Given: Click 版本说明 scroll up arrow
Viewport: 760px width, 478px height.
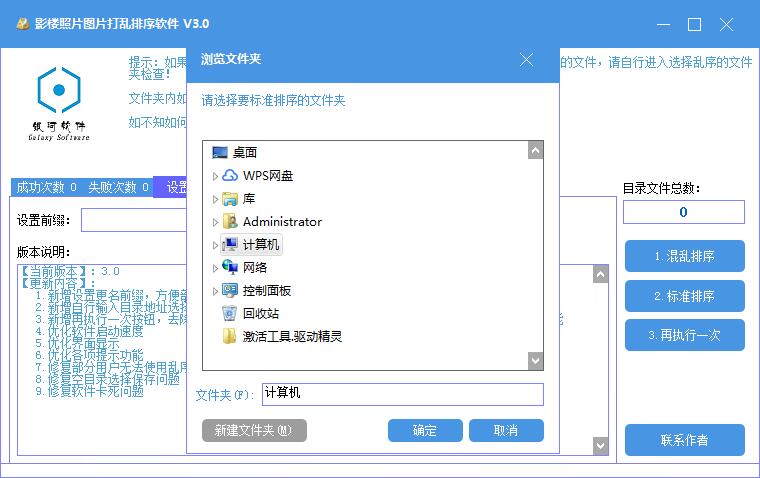Looking at the screenshot, I should coord(601,274).
